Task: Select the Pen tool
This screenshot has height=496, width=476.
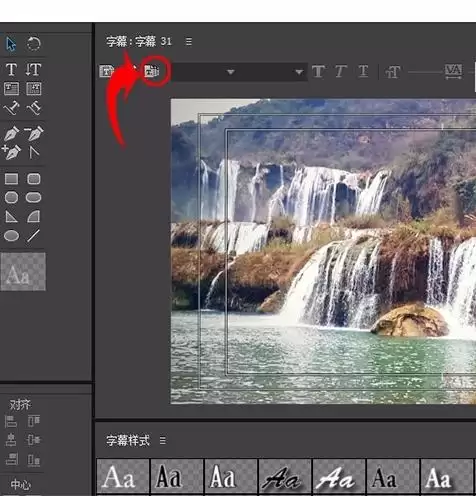Action: [x=11, y=134]
